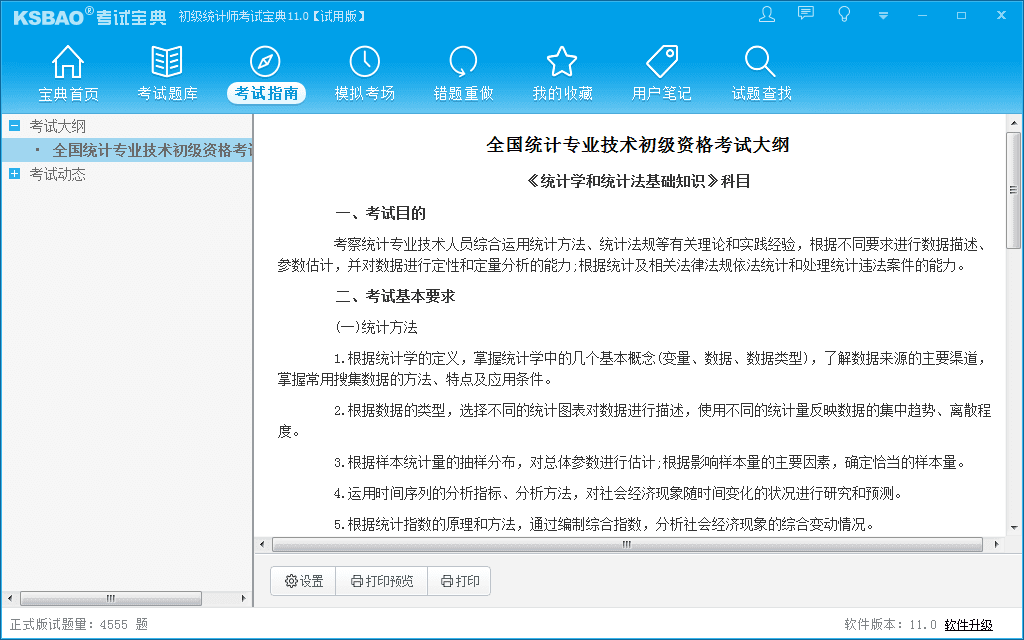Open 模拟考场 clock icon

364,62
